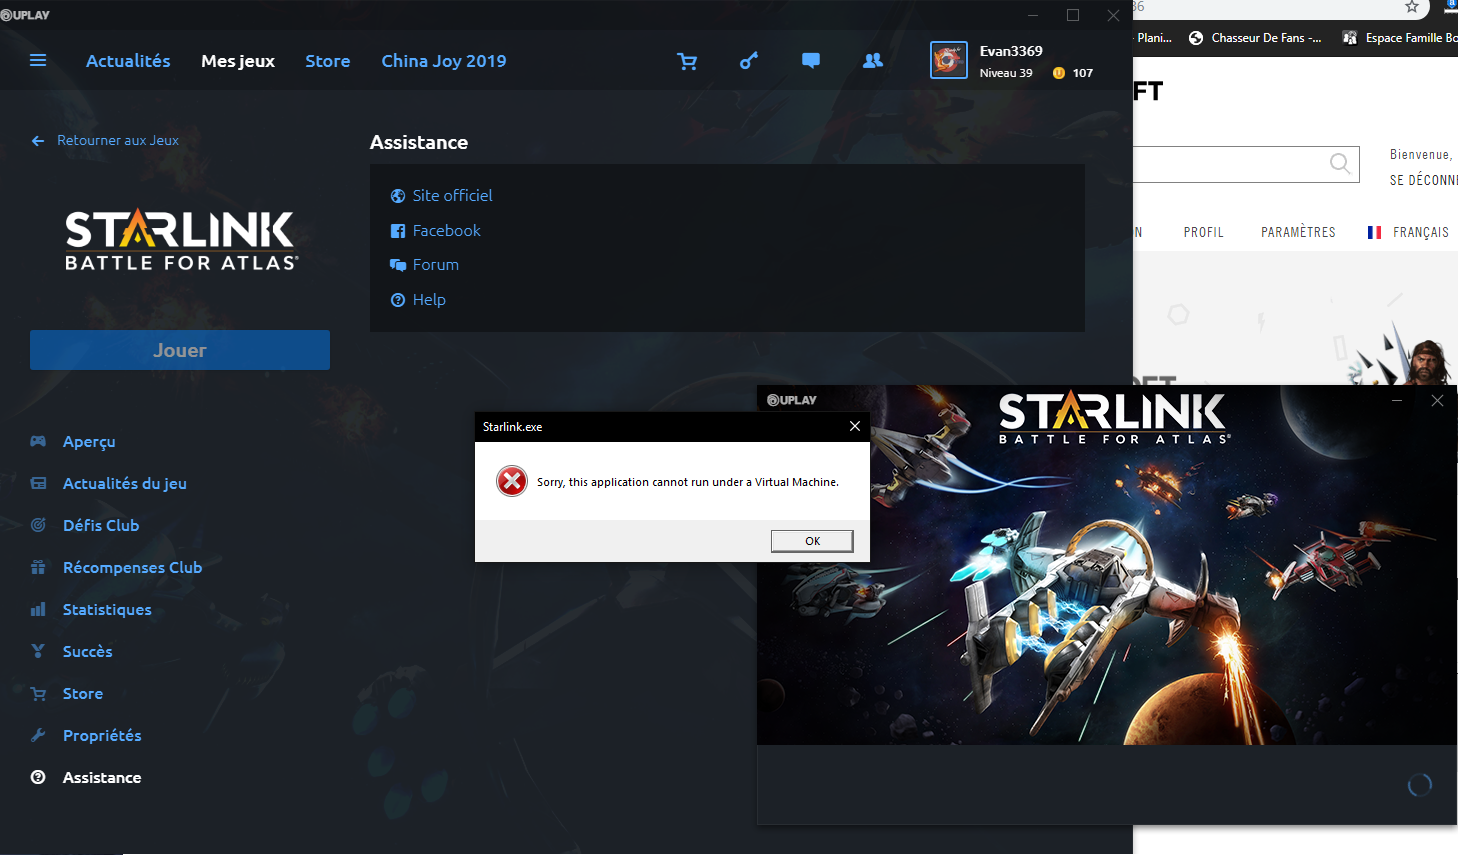1458x855 pixels.
Task: Click the trophy icon beside Succès
Action: pos(38,651)
